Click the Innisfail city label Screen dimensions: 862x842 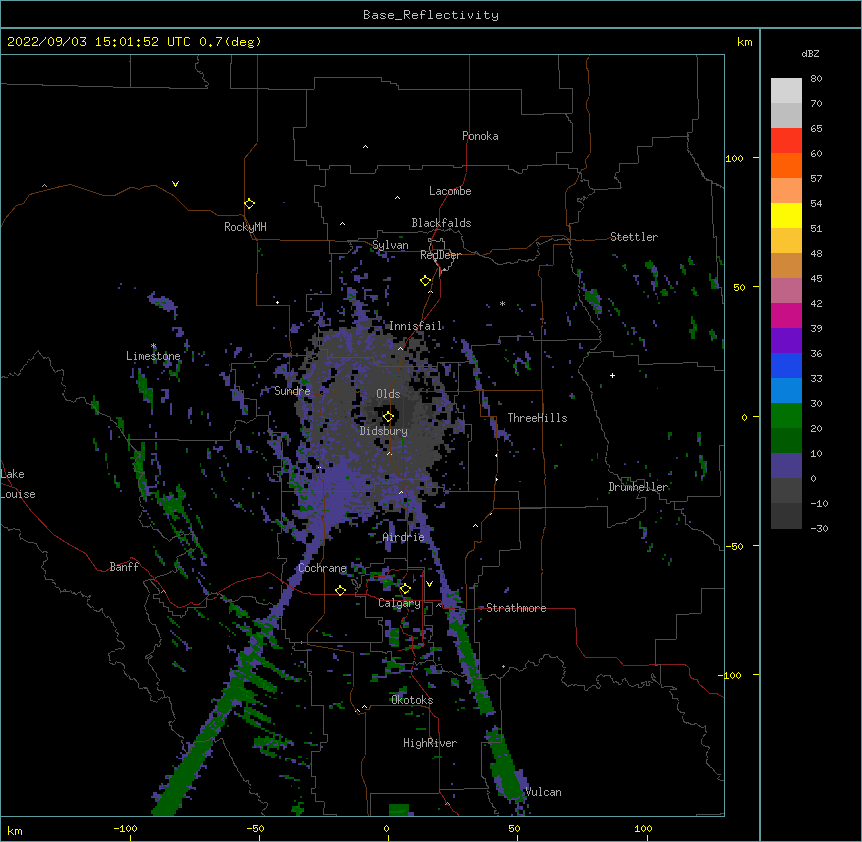416,326
